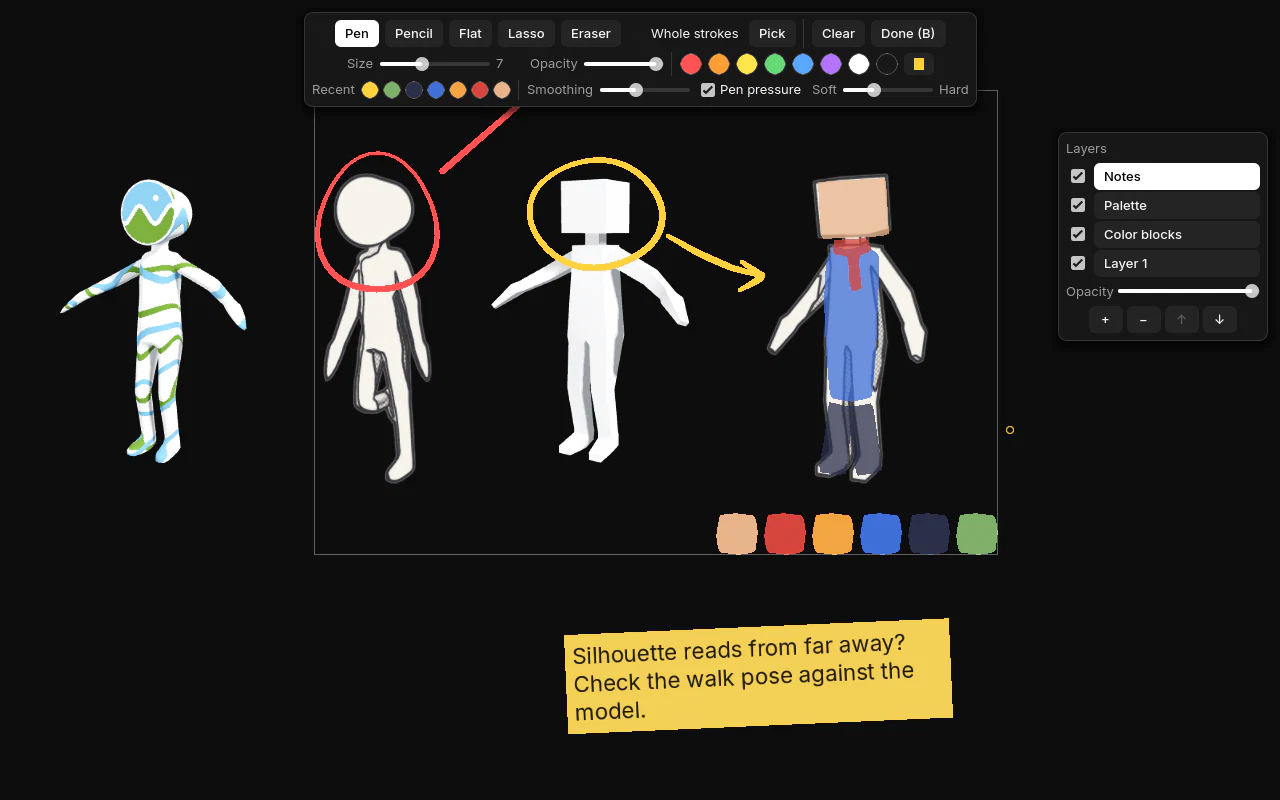This screenshot has height=800, width=1280.
Task: Toggle visibility of the Palette layer
Action: tap(1078, 205)
